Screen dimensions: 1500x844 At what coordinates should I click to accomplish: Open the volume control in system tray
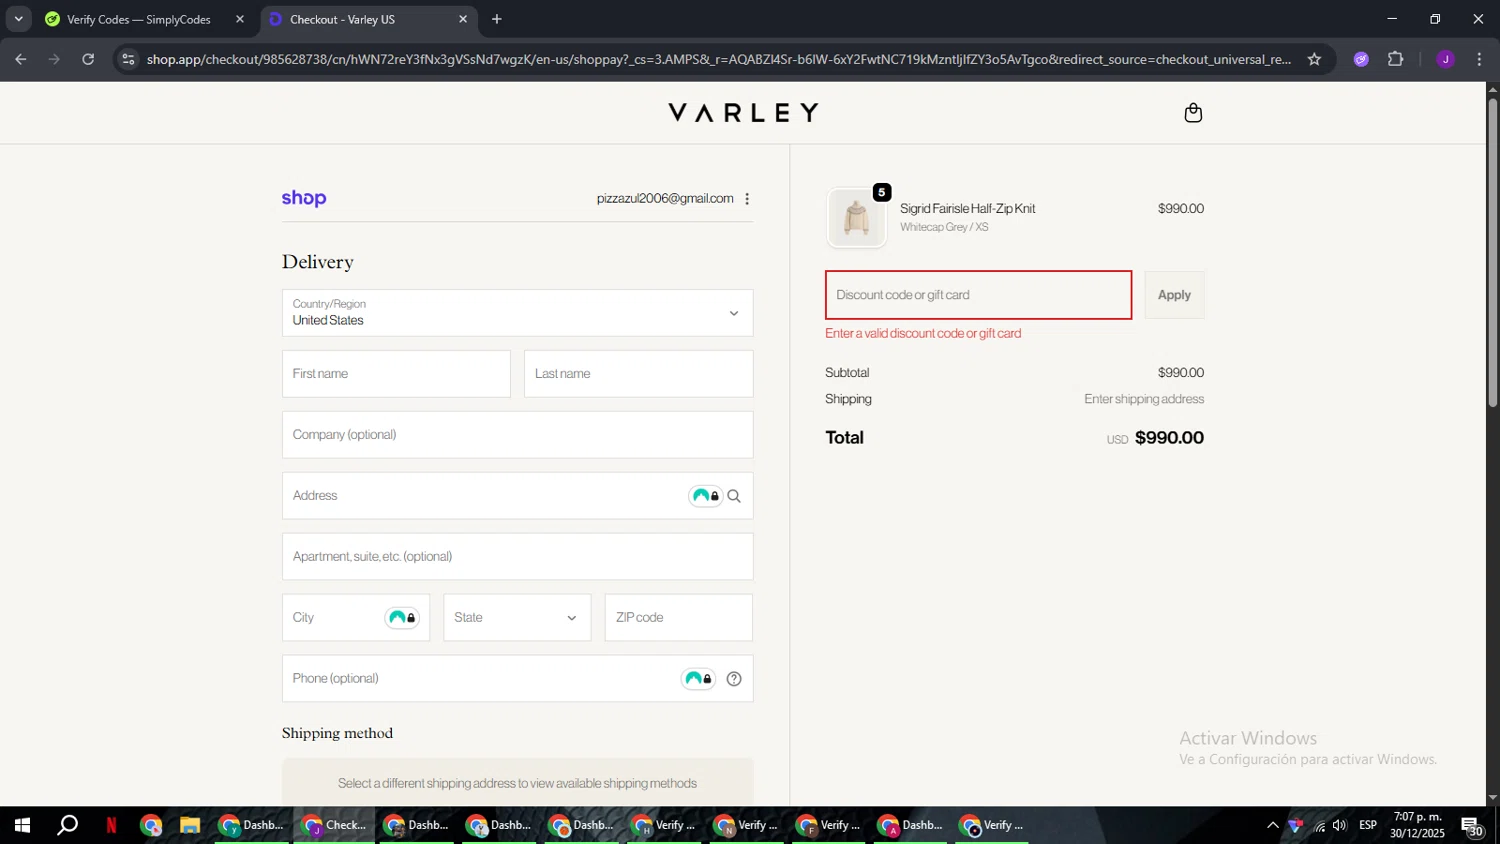pos(1340,826)
